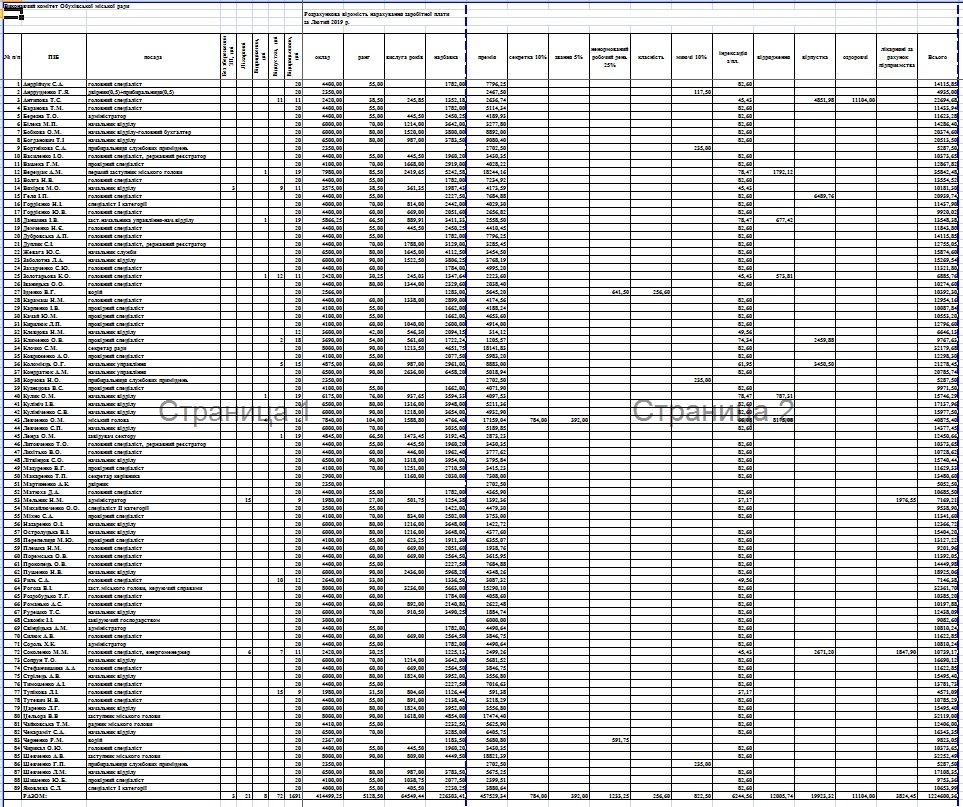The height and width of the screenshot is (807, 963).
Task: Select the "відрядження" column header
Action: (774, 57)
